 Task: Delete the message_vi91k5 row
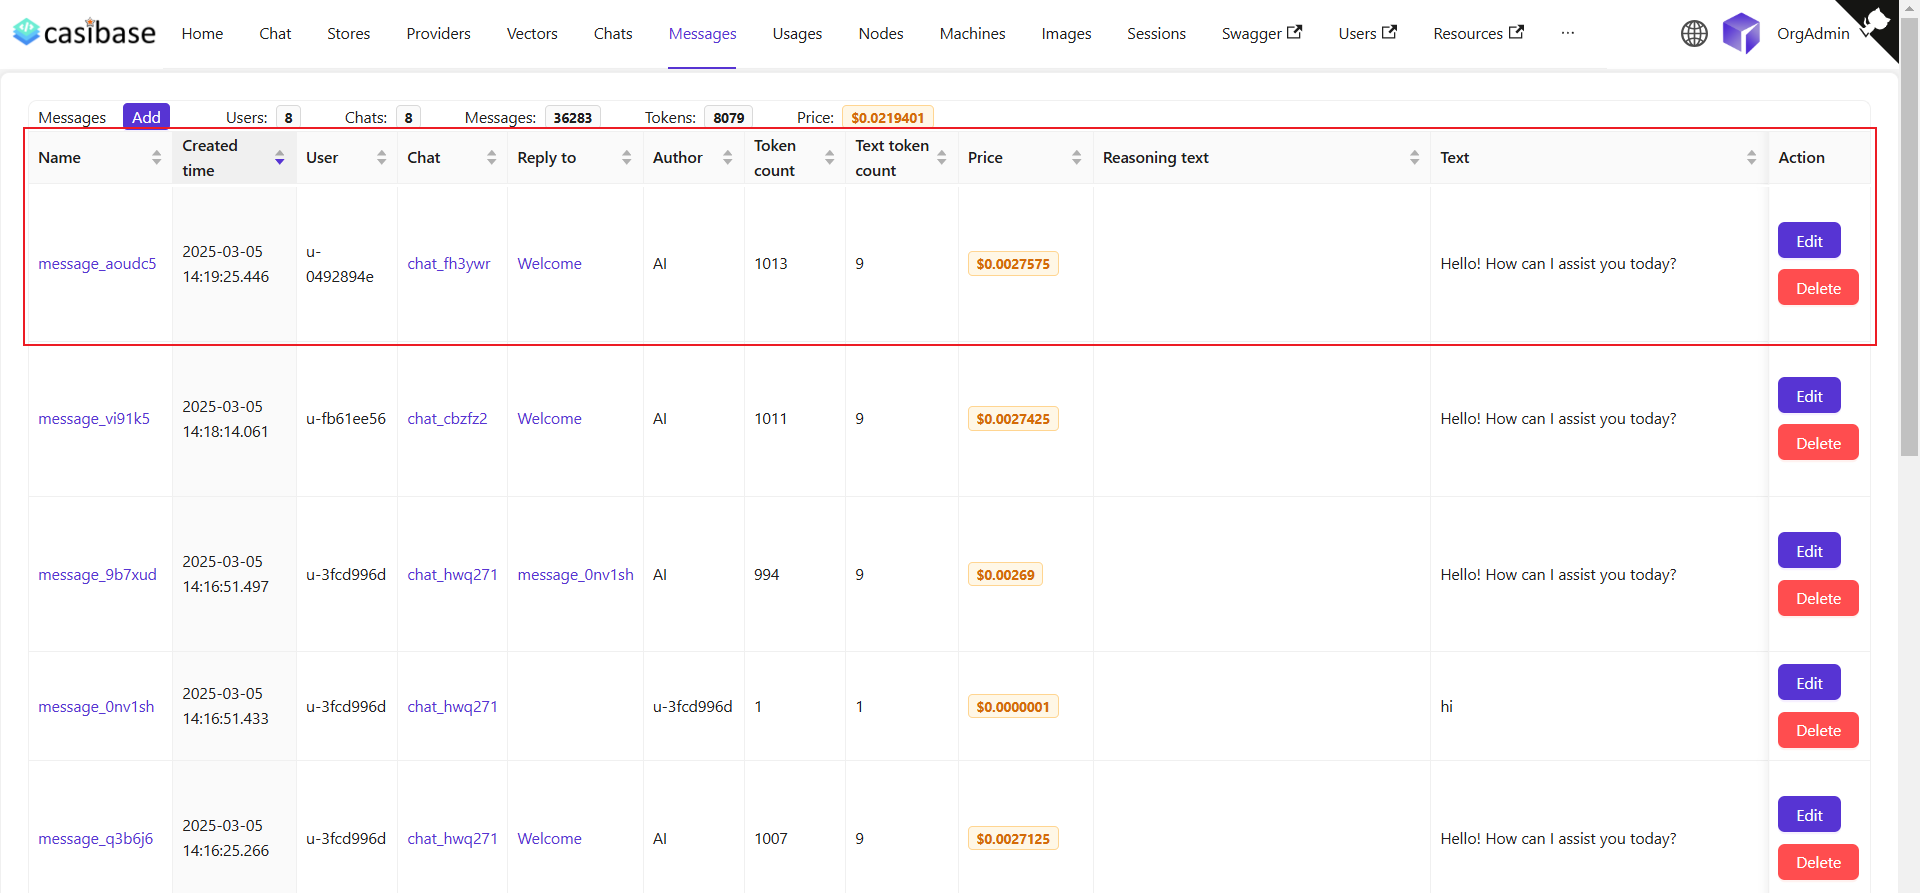[1817, 443]
